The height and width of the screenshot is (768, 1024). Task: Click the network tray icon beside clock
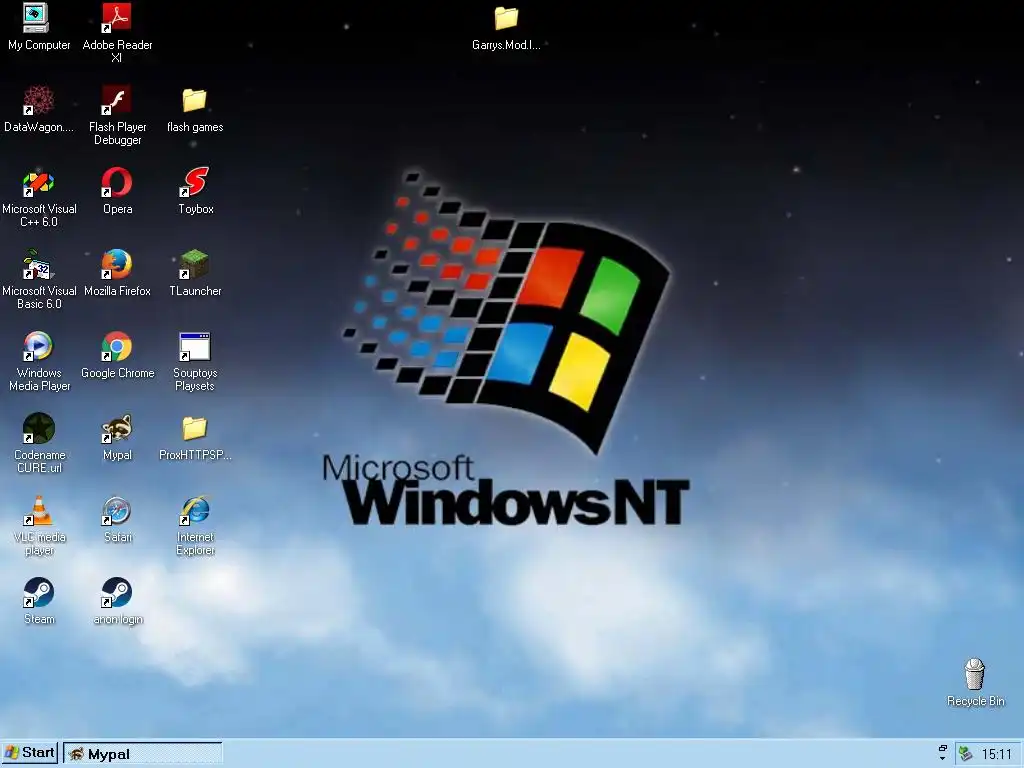pyautogui.click(x=965, y=754)
